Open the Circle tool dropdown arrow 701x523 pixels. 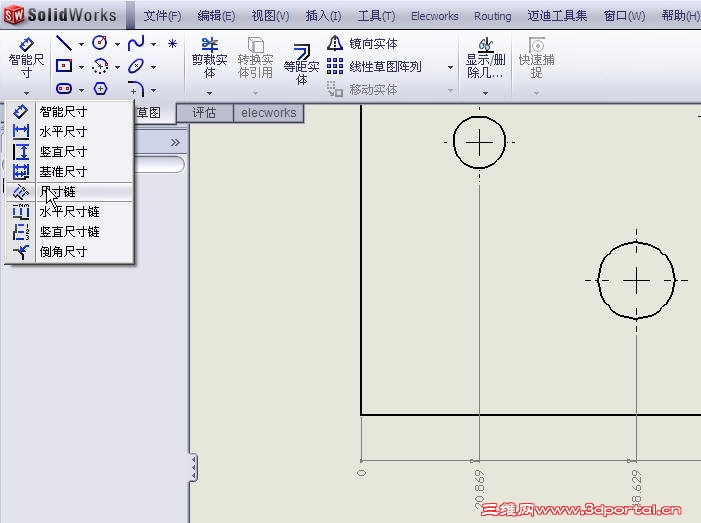tap(118, 44)
